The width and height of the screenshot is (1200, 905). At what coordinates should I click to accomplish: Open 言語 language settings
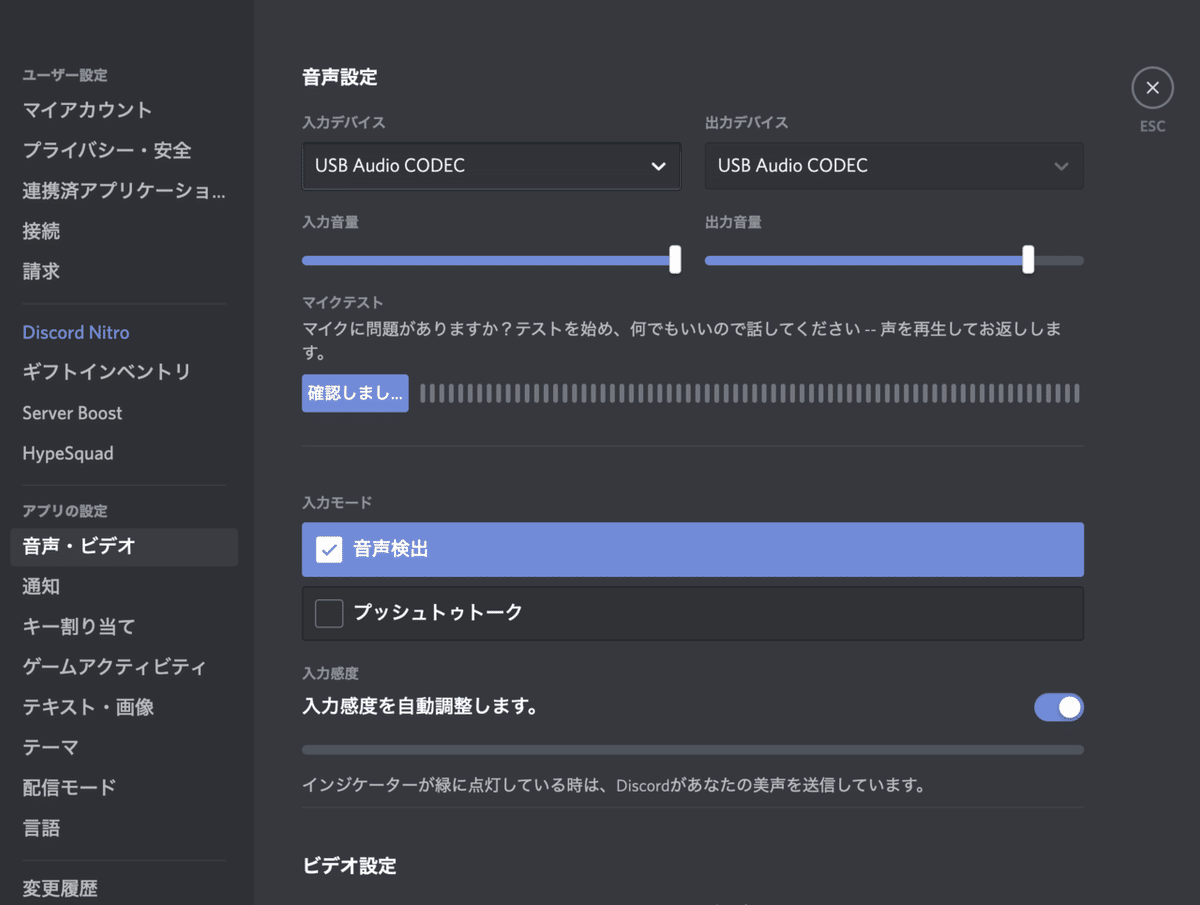(41, 828)
